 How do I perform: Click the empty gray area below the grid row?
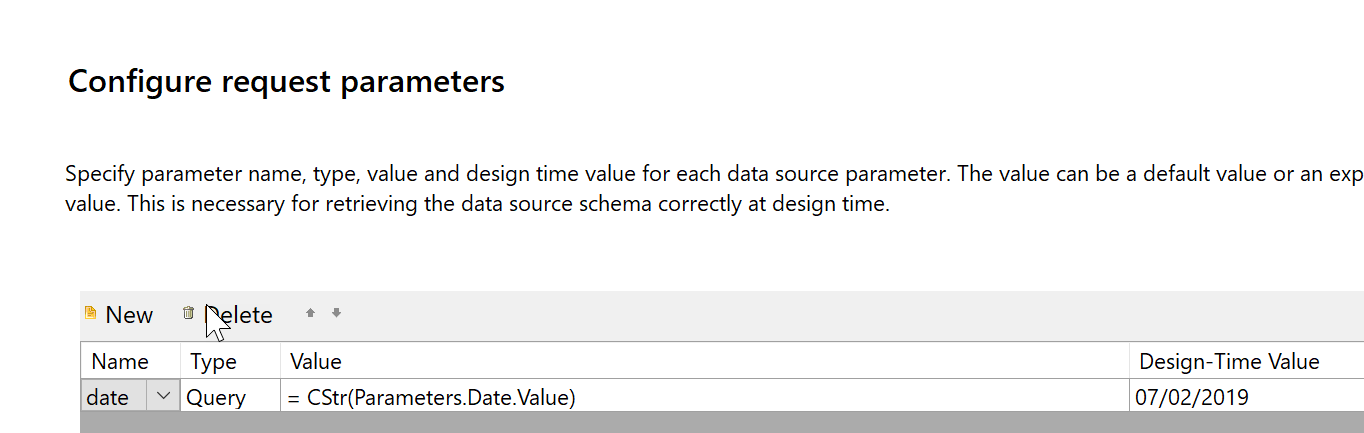[x=700, y=422]
